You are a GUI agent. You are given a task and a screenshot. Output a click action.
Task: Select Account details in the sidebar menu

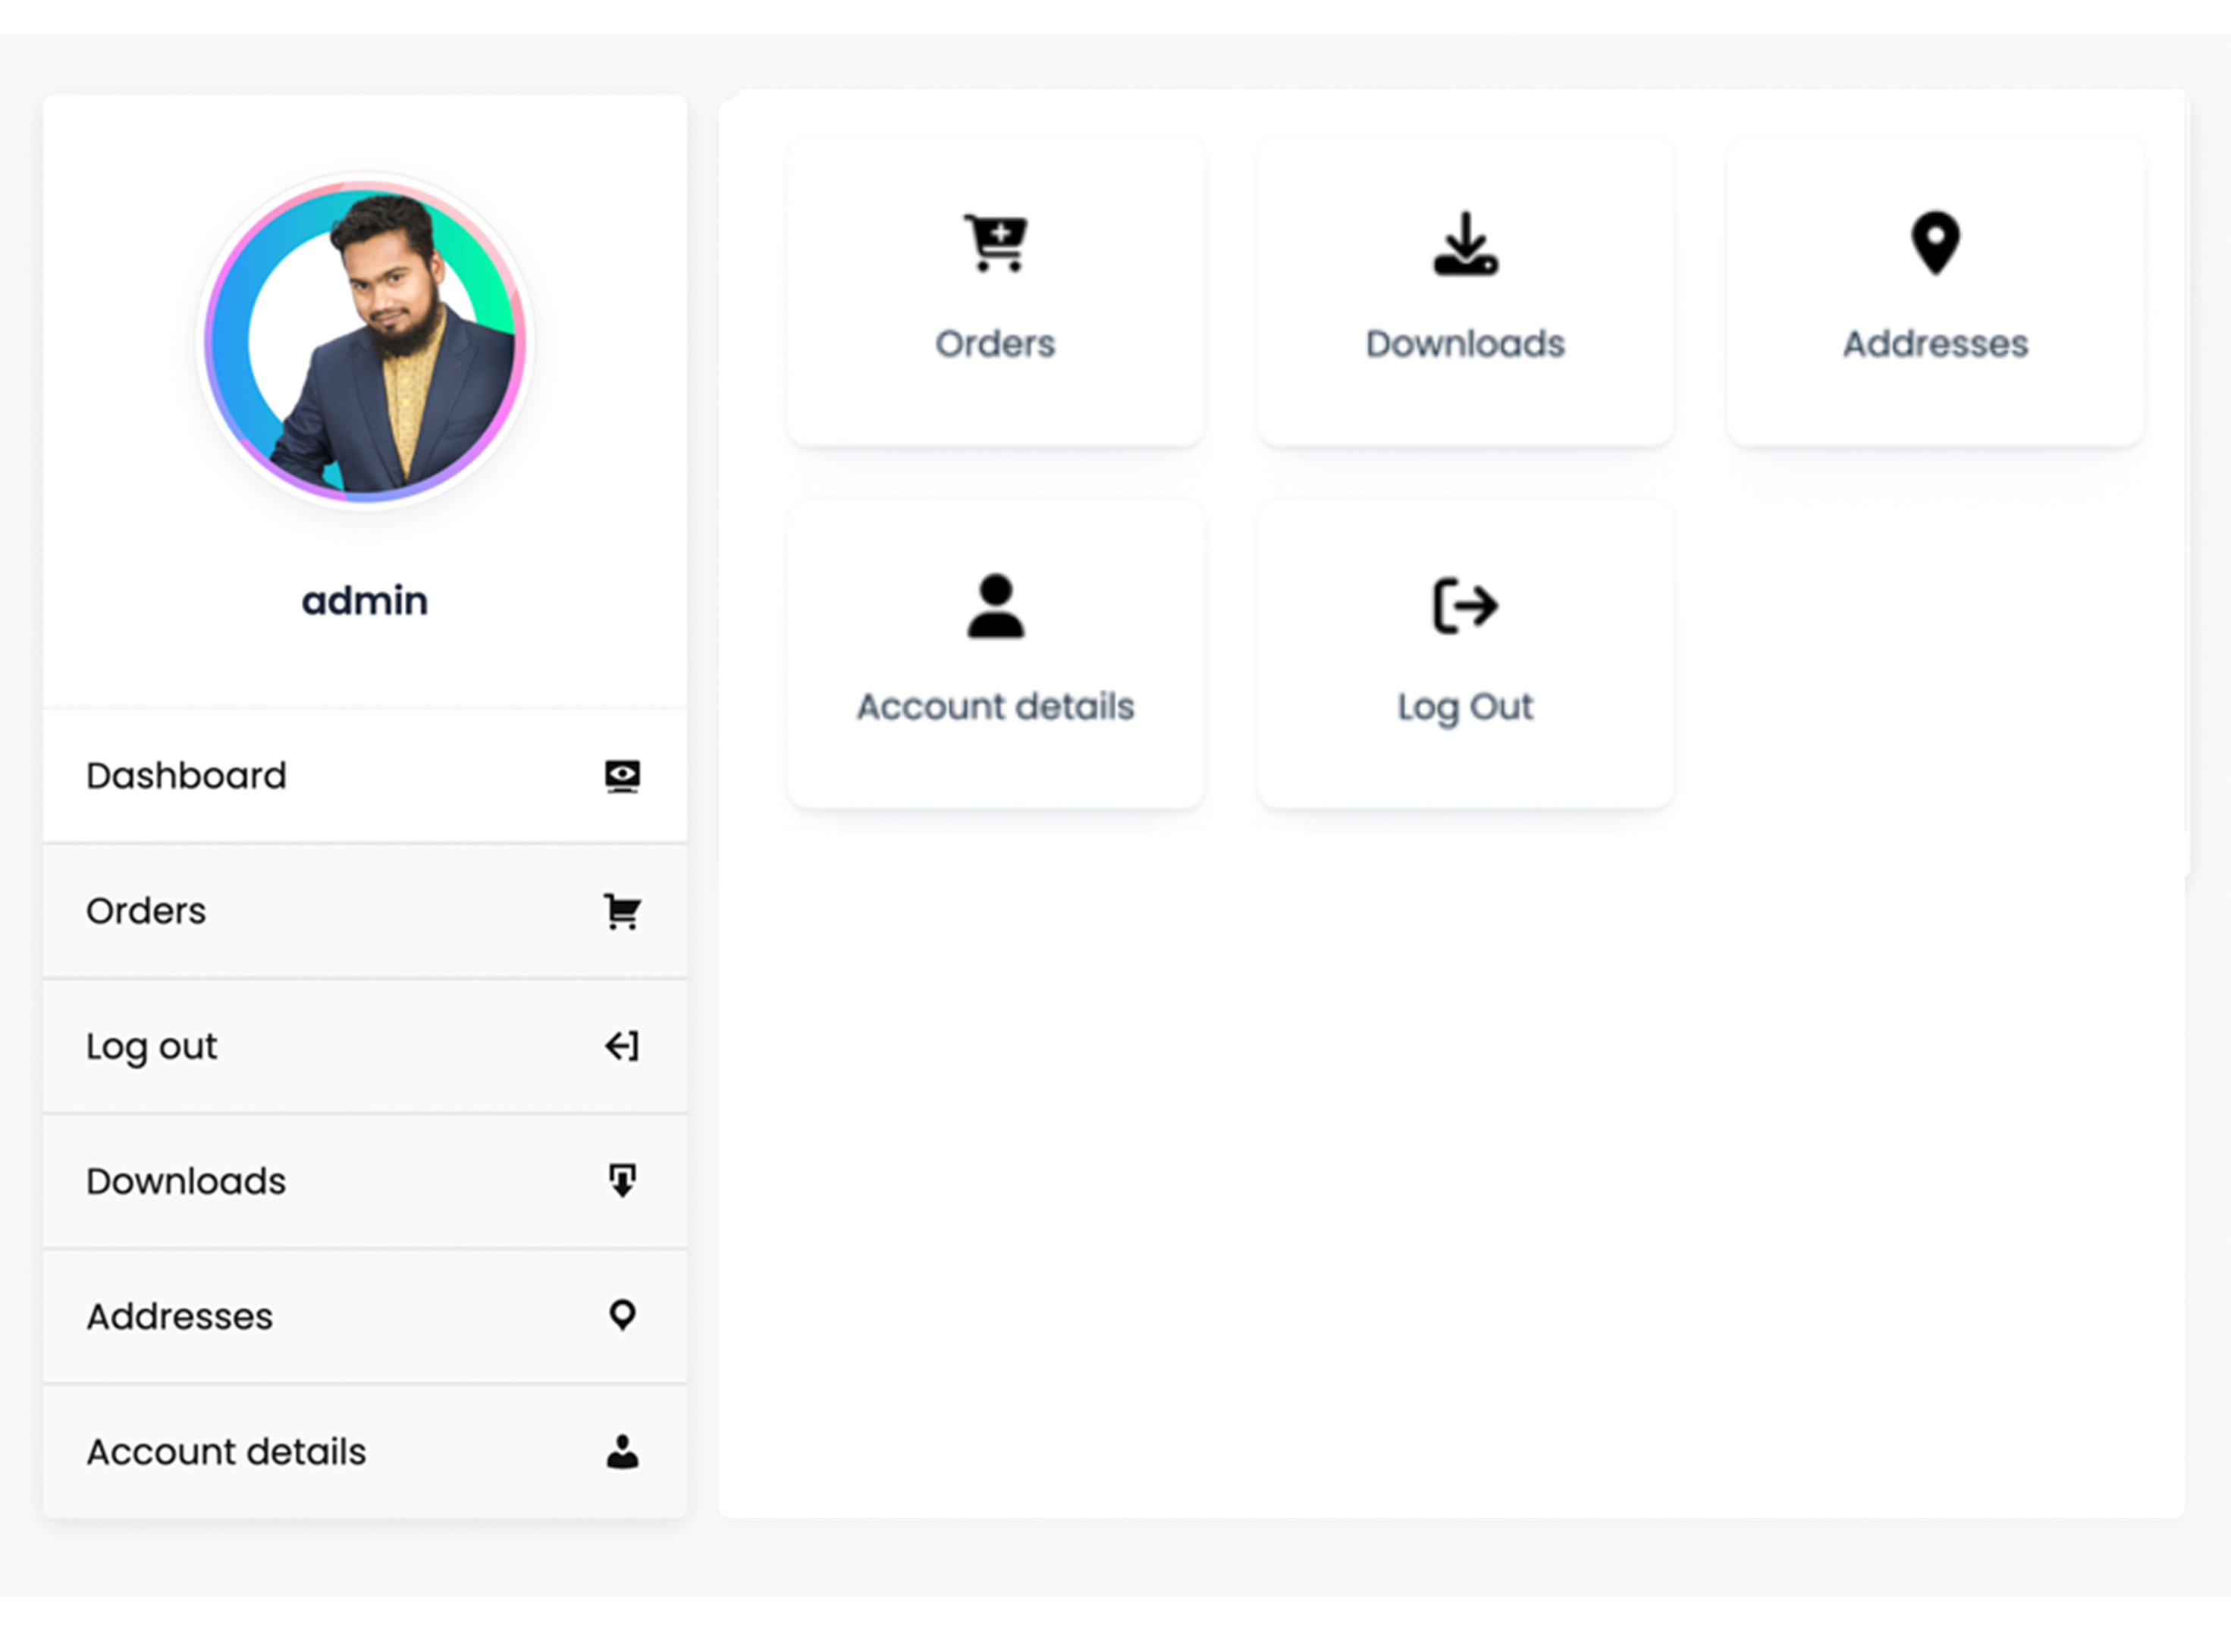(x=226, y=1452)
